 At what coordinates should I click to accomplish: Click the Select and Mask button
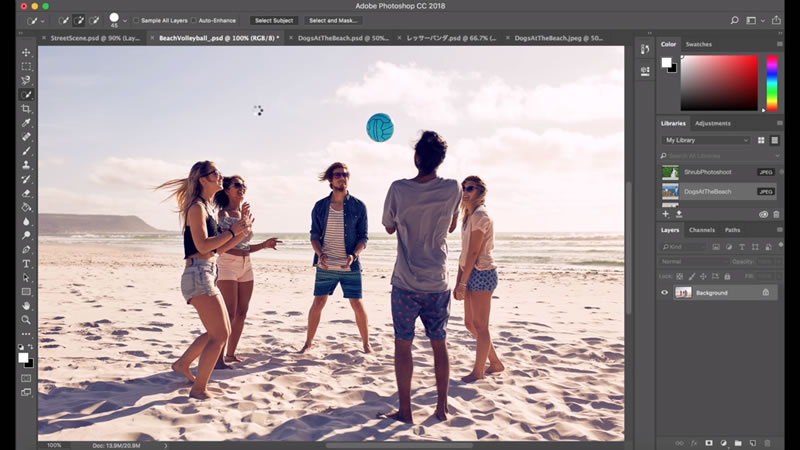click(333, 20)
